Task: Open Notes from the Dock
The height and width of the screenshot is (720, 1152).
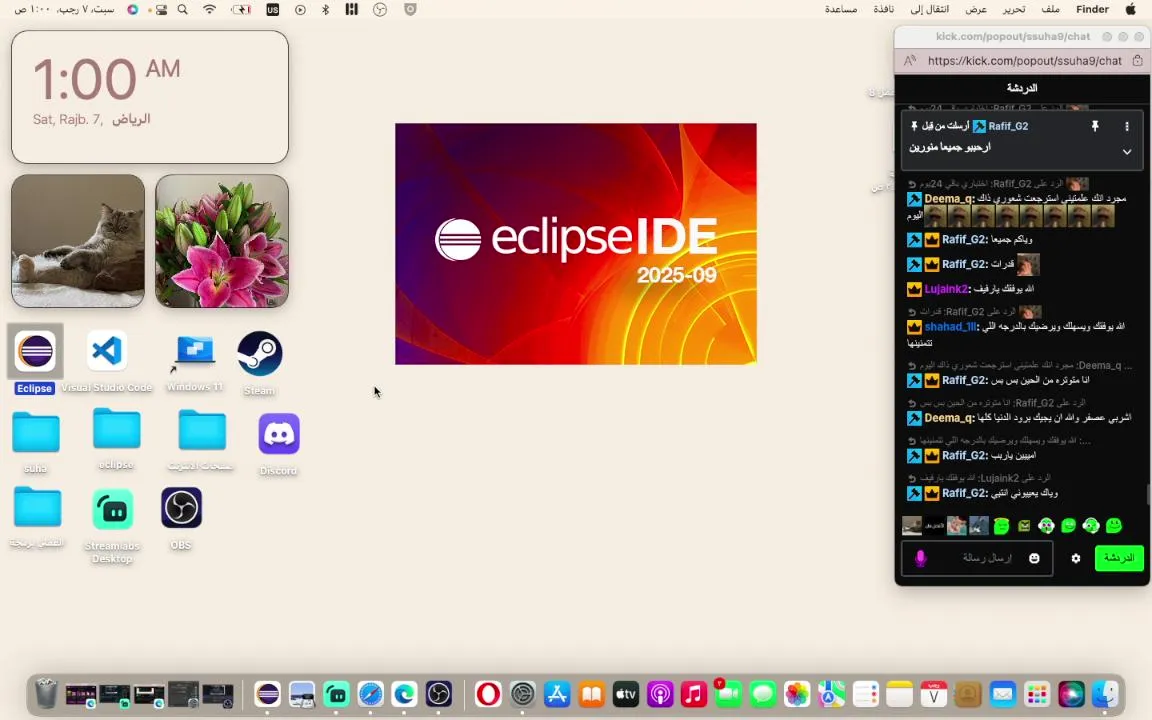Action: 899,694
